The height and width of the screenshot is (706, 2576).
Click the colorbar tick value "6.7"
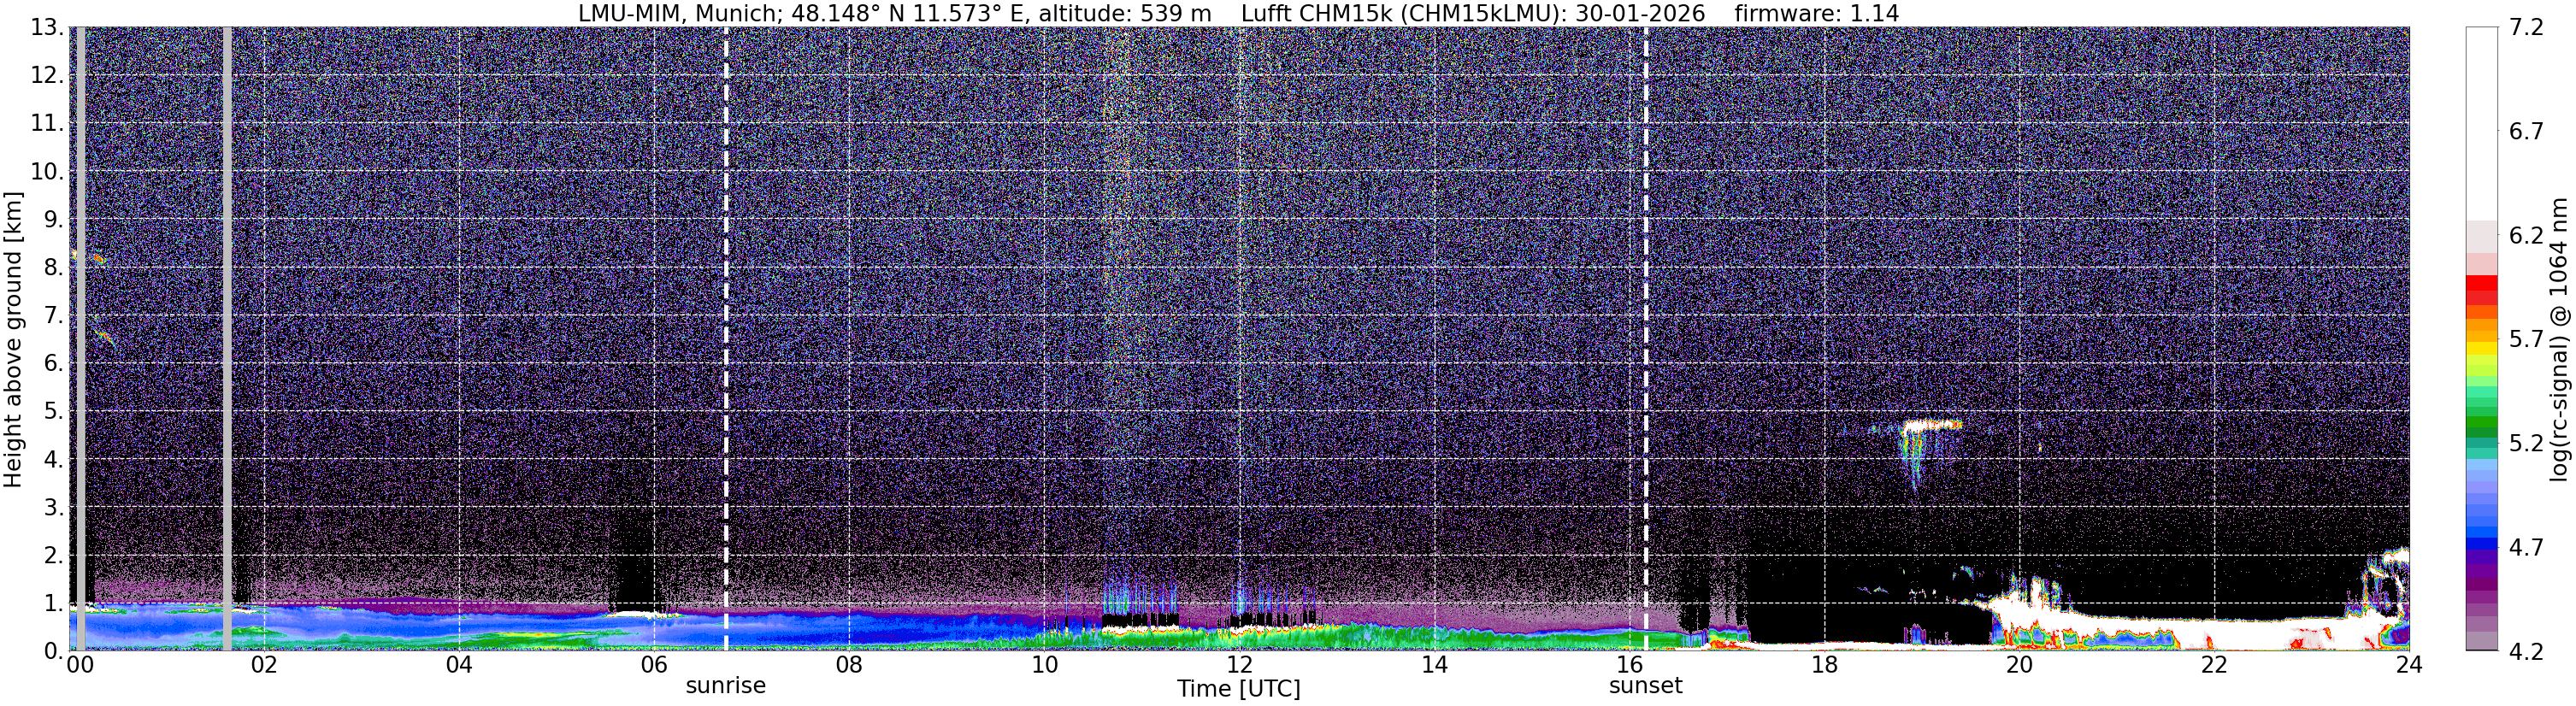tap(2526, 132)
